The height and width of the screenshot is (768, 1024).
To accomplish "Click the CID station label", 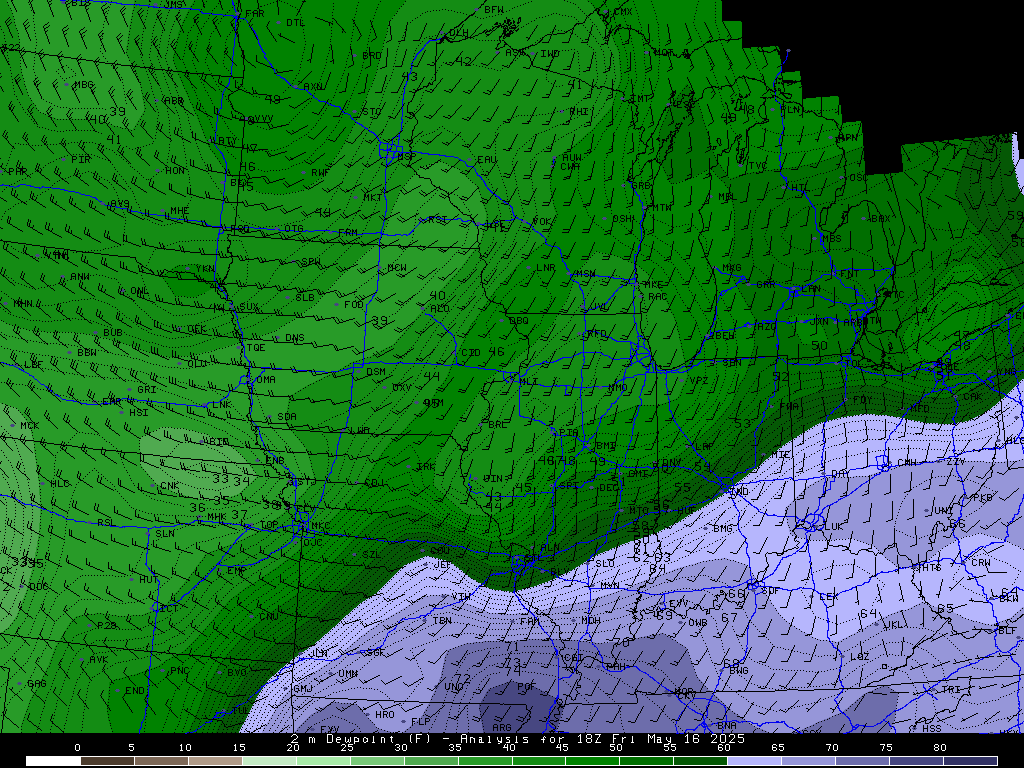I will tap(471, 353).
